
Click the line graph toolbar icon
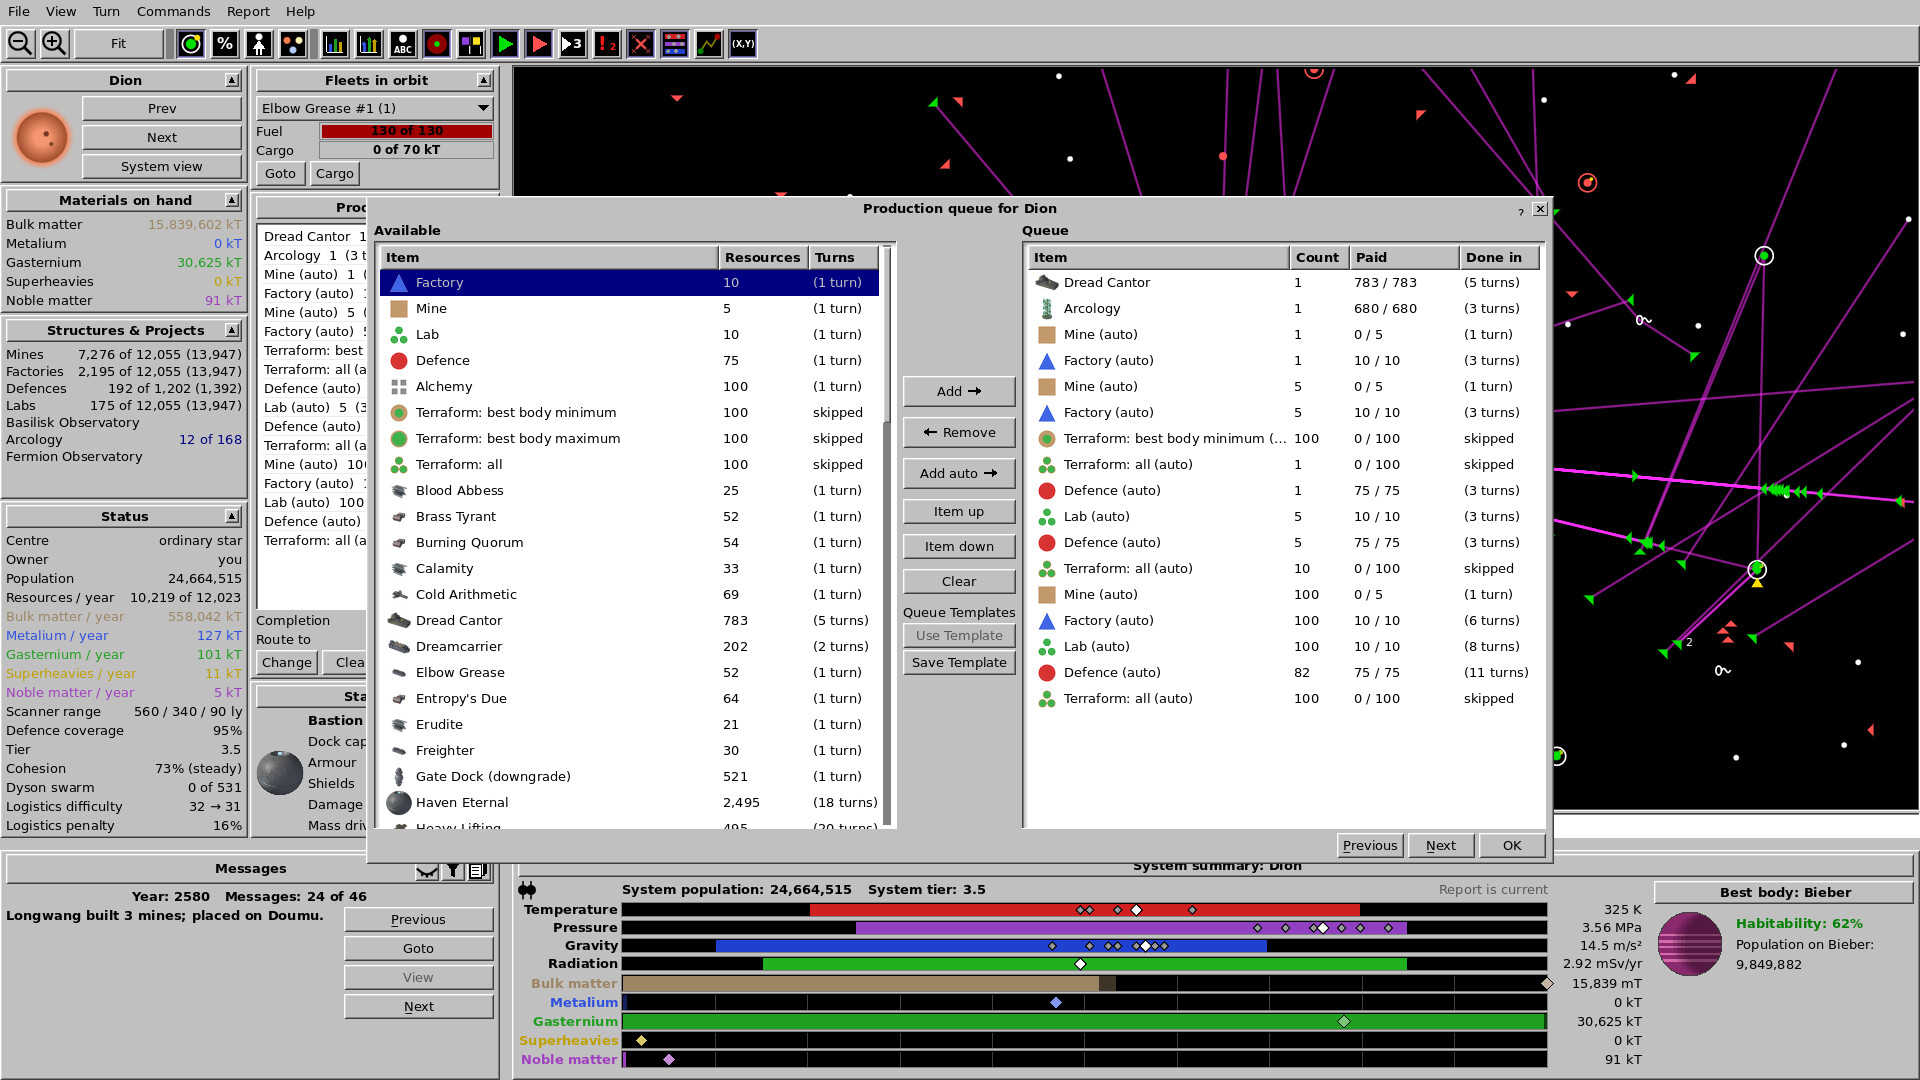(709, 44)
